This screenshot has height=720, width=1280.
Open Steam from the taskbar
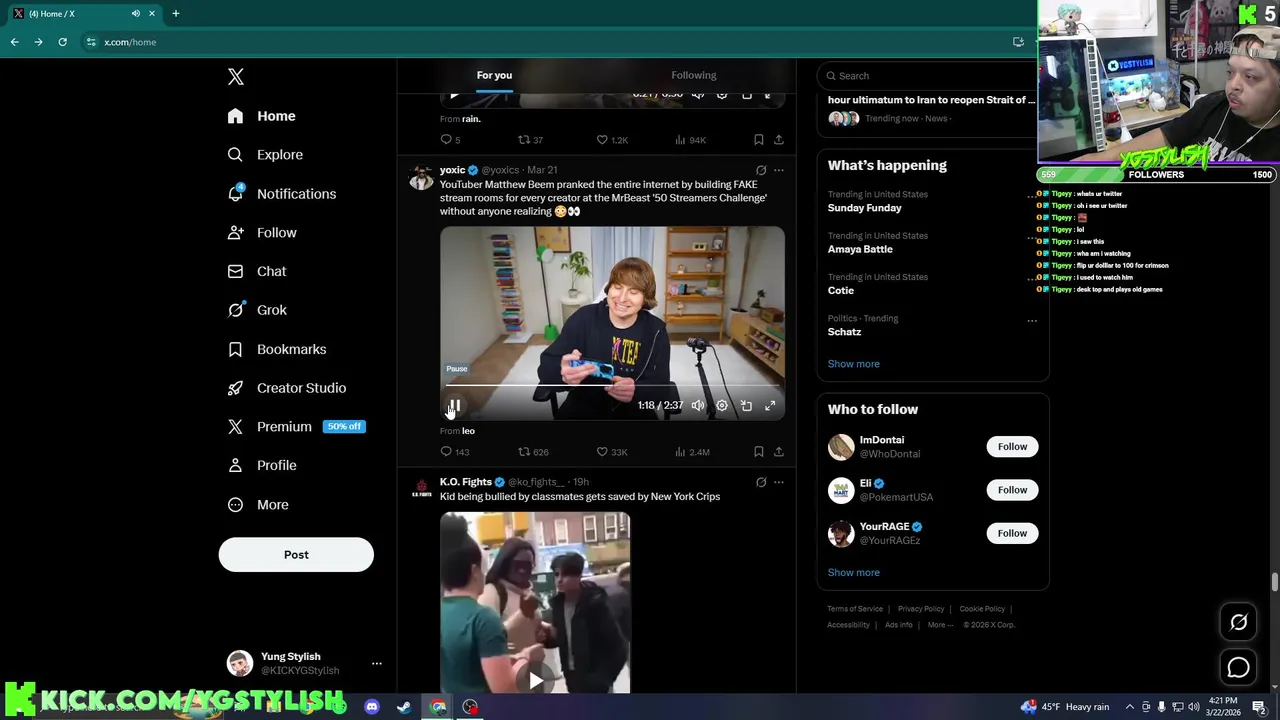[x=404, y=707]
